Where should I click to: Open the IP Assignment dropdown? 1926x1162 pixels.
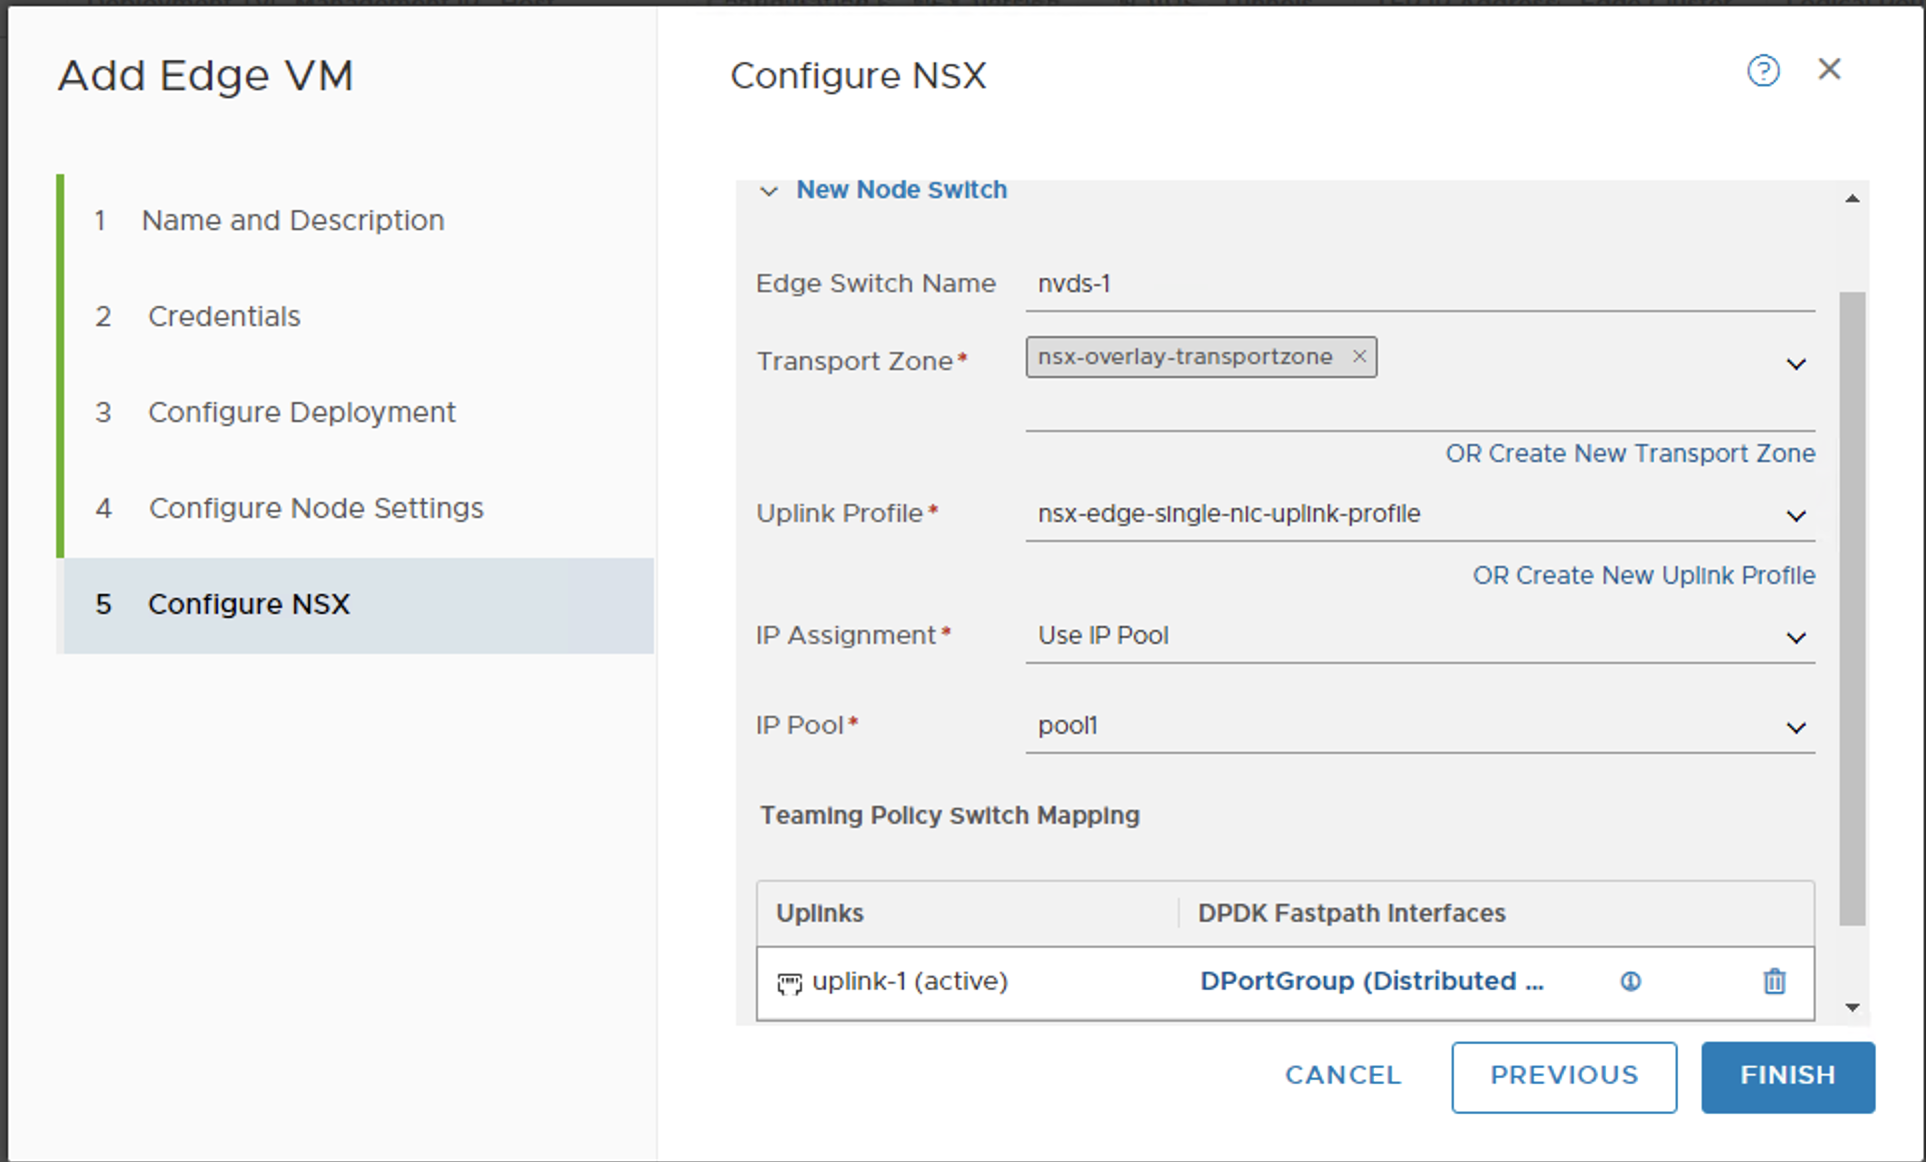click(1796, 638)
